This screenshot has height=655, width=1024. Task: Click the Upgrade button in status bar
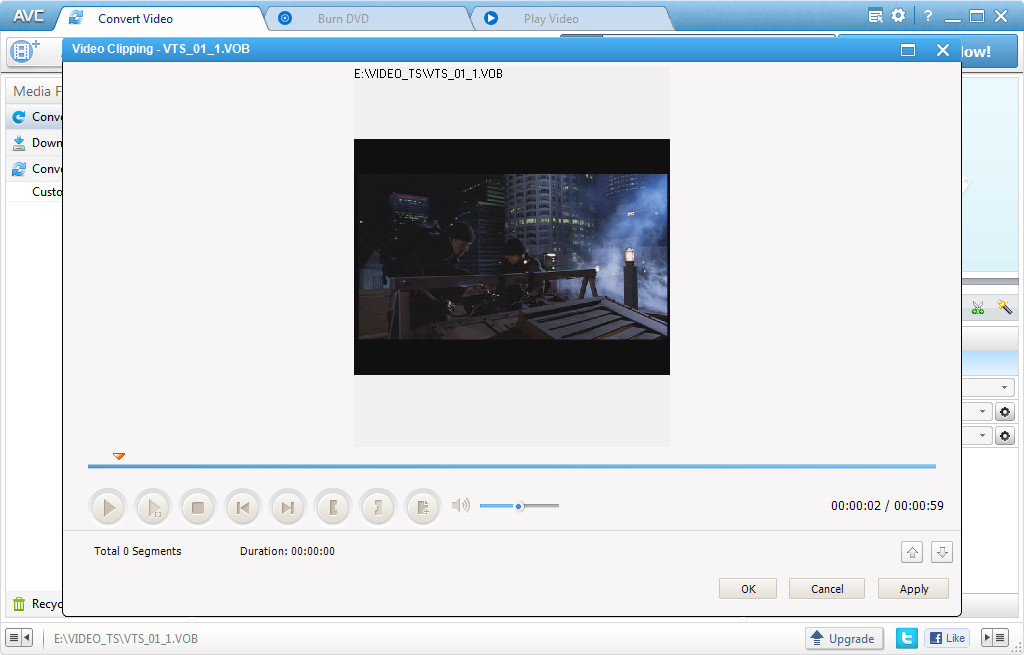point(844,639)
